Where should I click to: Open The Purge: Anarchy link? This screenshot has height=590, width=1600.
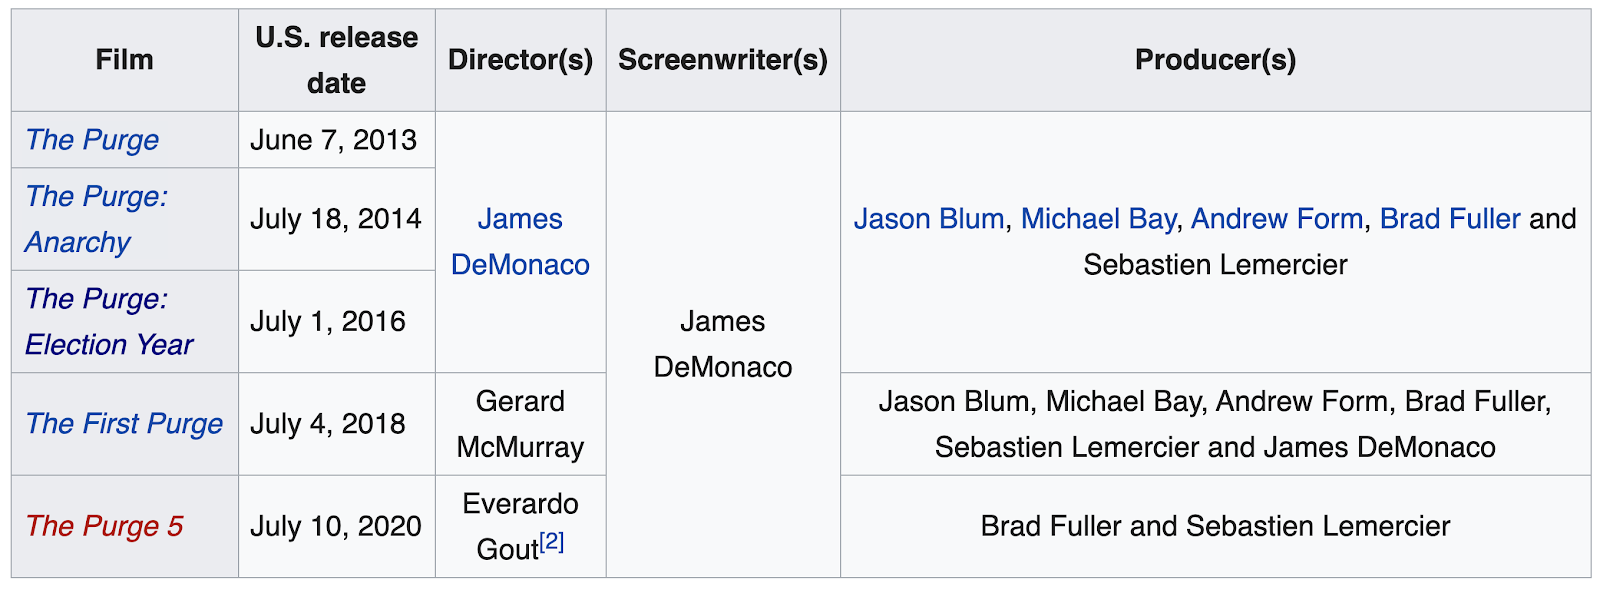tap(96, 219)
